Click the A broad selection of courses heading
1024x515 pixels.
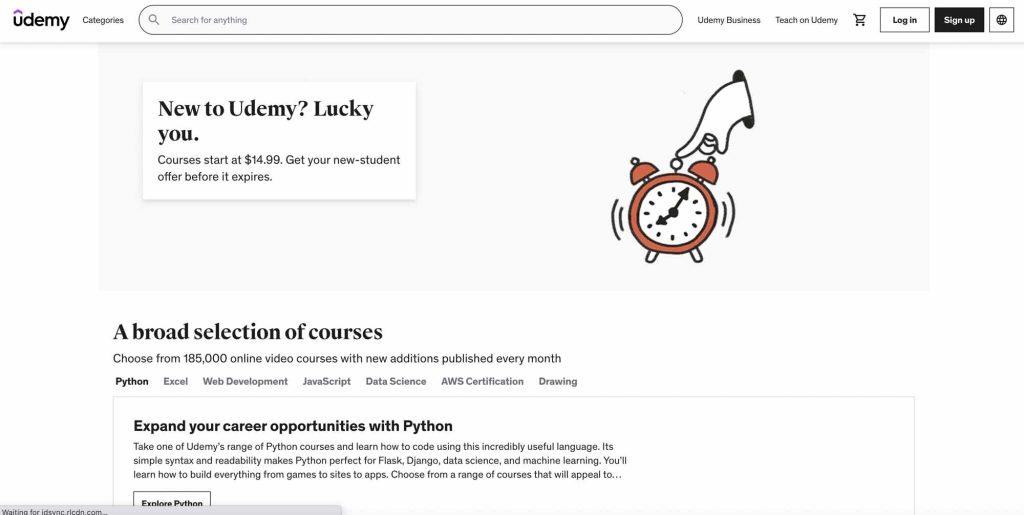tap(248, 332)
